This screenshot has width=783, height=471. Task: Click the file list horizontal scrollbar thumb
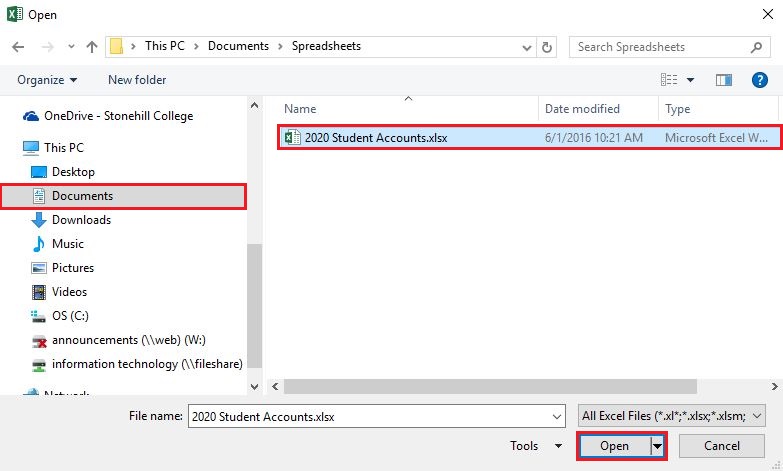pyautogui.click(x=490, y=386)
